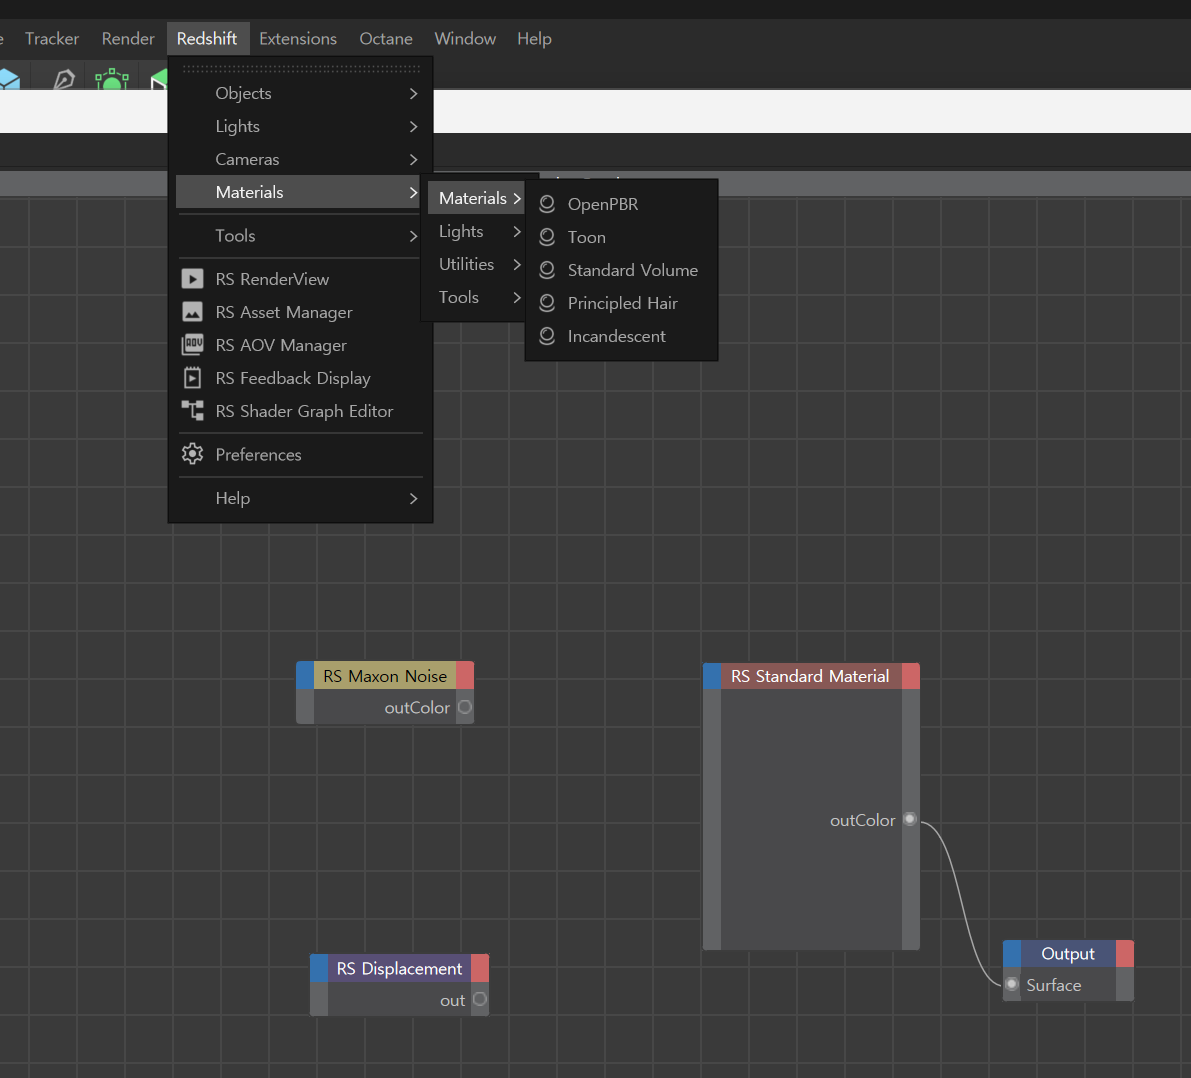Open Redshift Preferences entry
The height and width of the screenshot is (1078, 1191).
point(300,454)
